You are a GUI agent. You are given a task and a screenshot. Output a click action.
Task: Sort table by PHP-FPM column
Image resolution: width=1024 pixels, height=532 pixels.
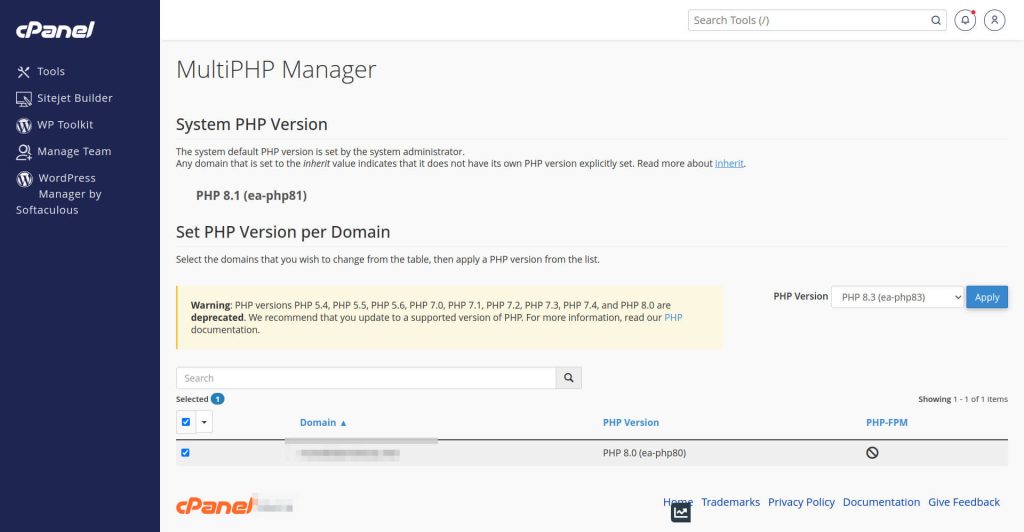pos(886,422)
